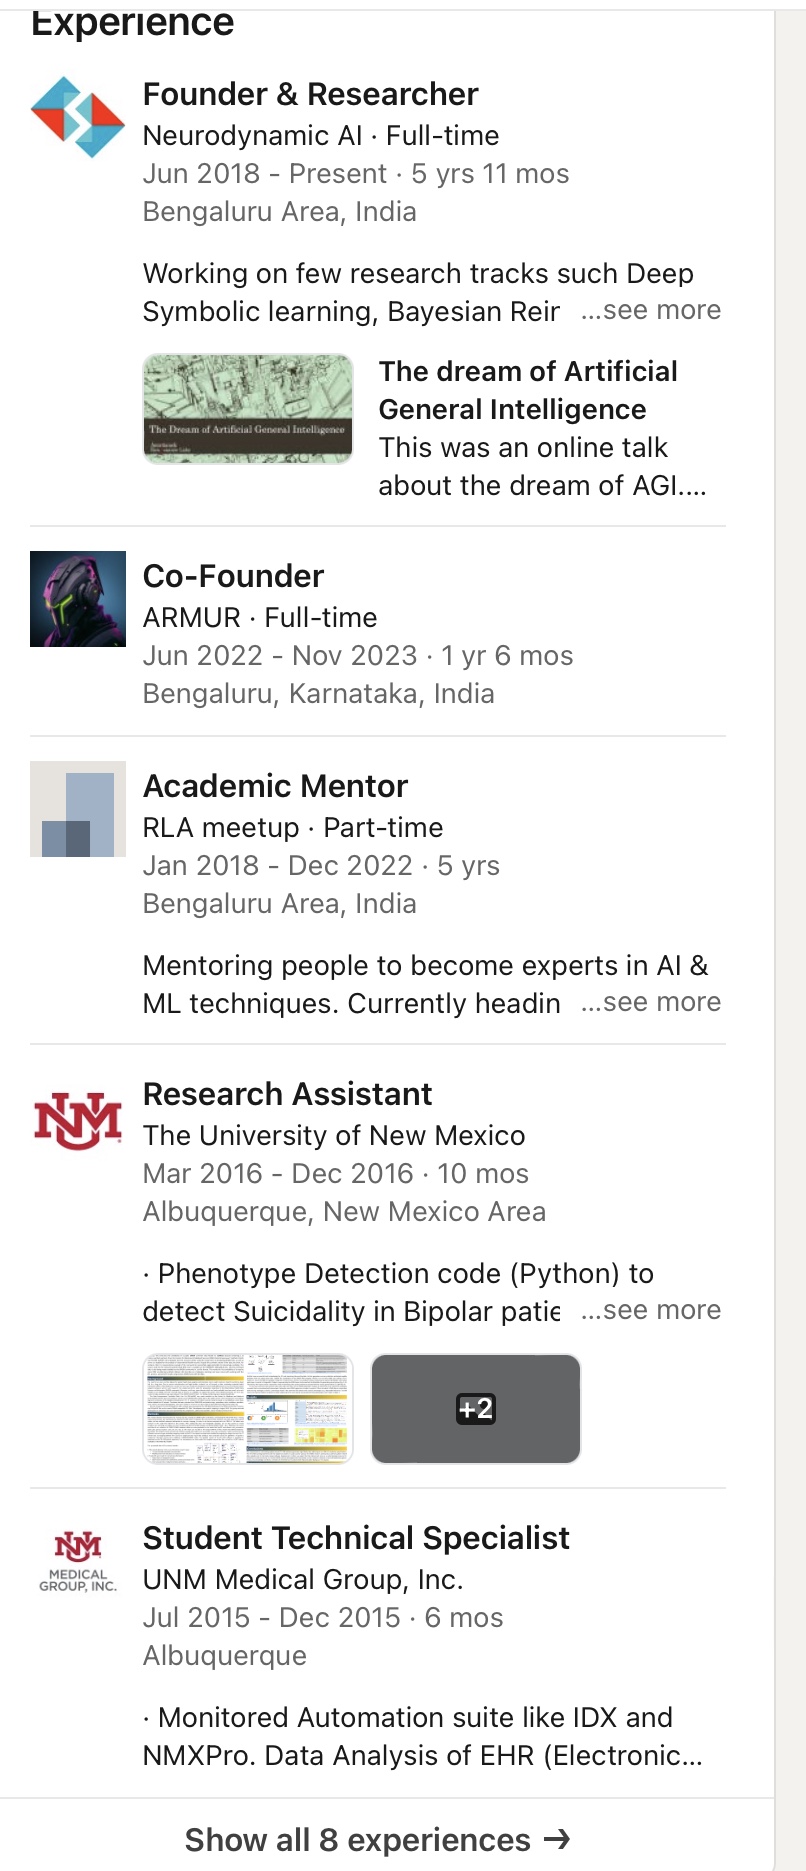View the +2 additional media items

476,1409
